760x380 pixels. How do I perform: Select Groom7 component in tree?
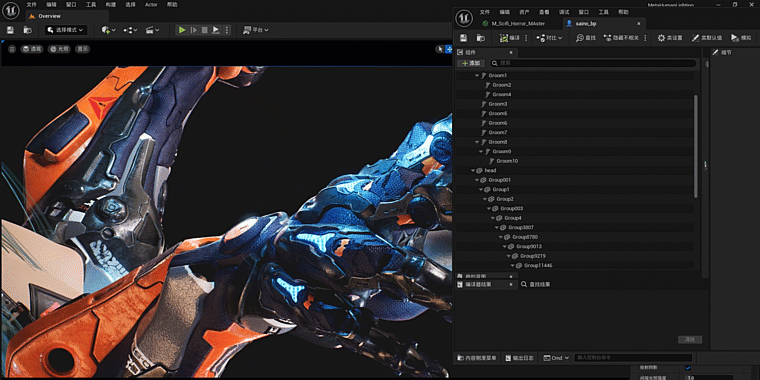click(498, 132)
